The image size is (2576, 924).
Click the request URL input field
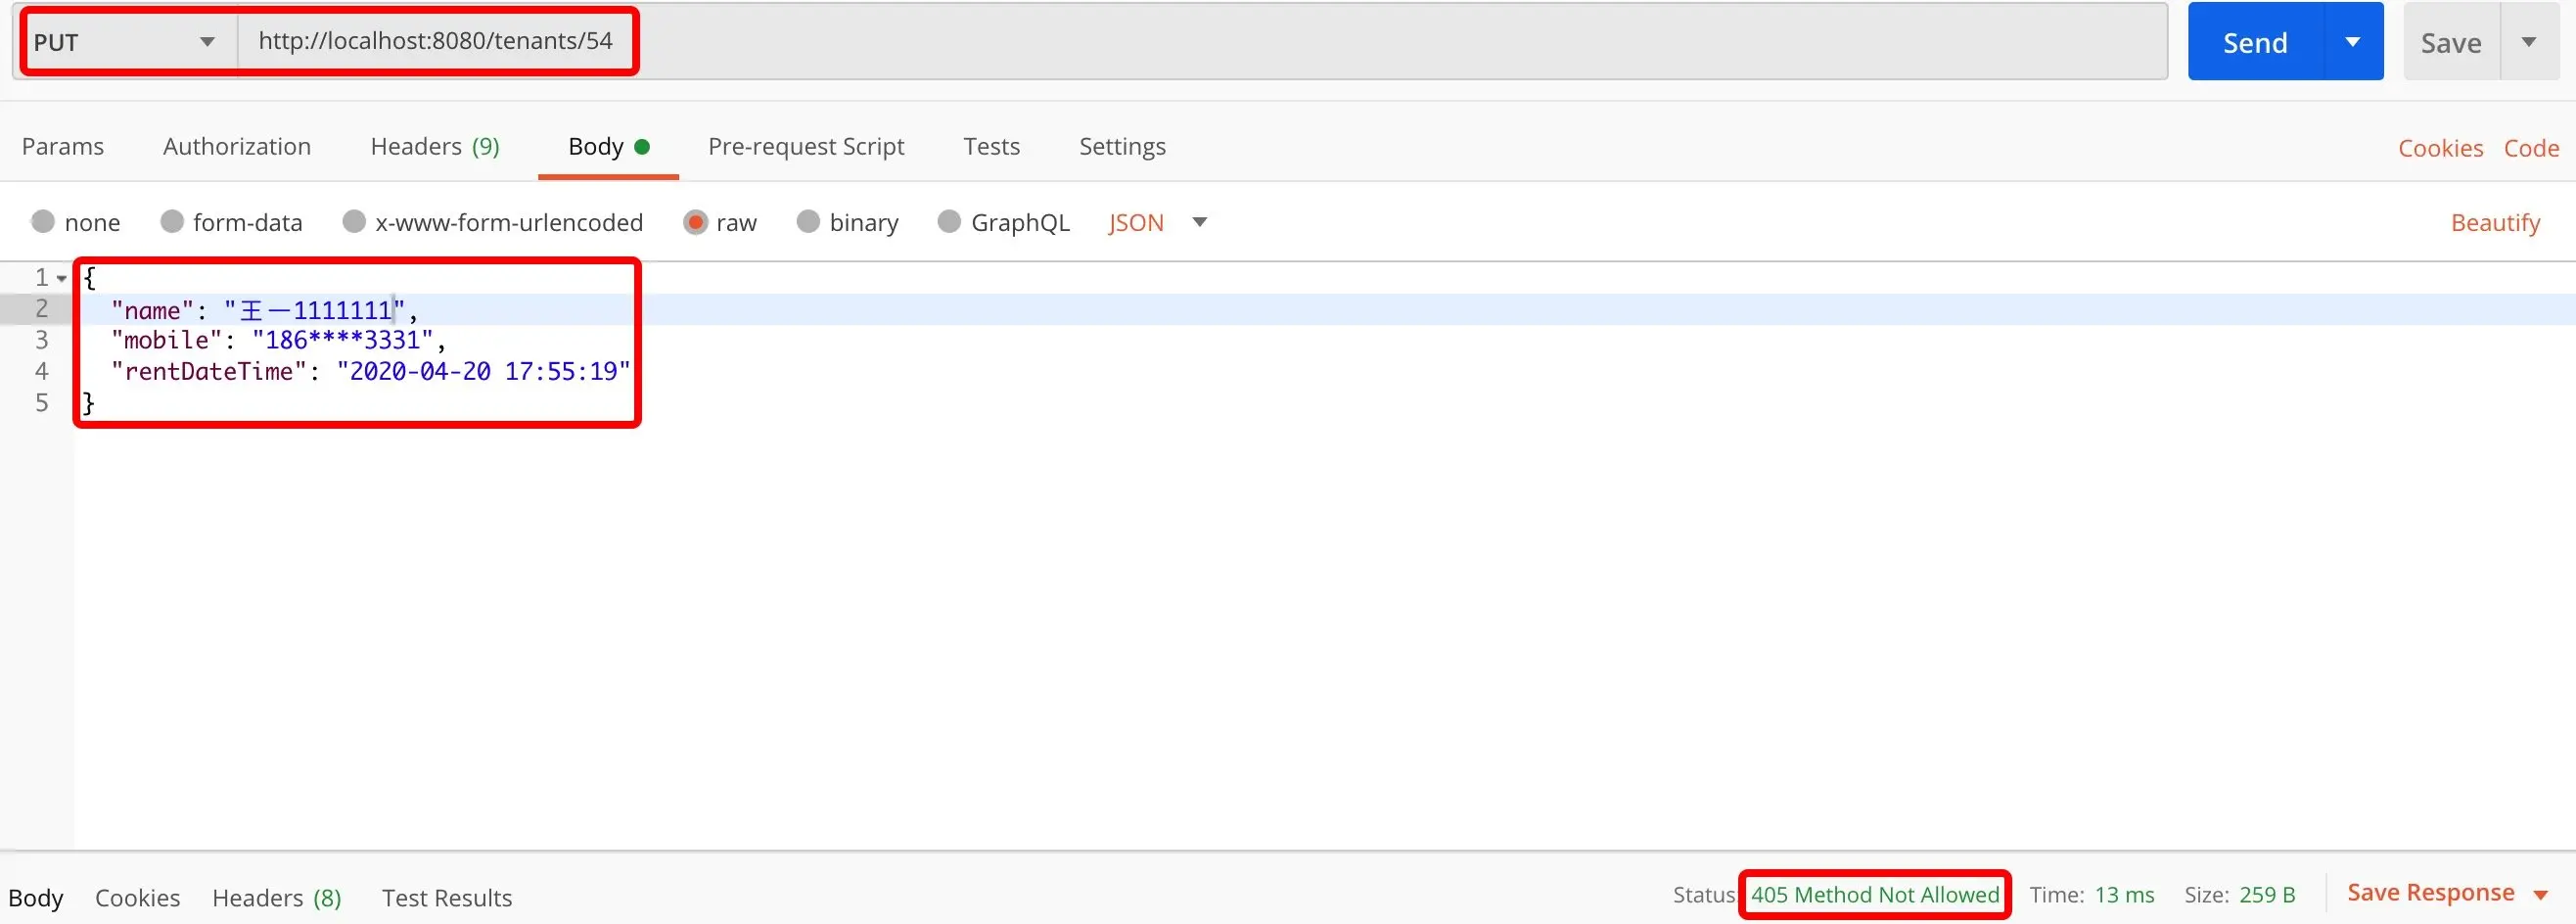click(1202, 41)
